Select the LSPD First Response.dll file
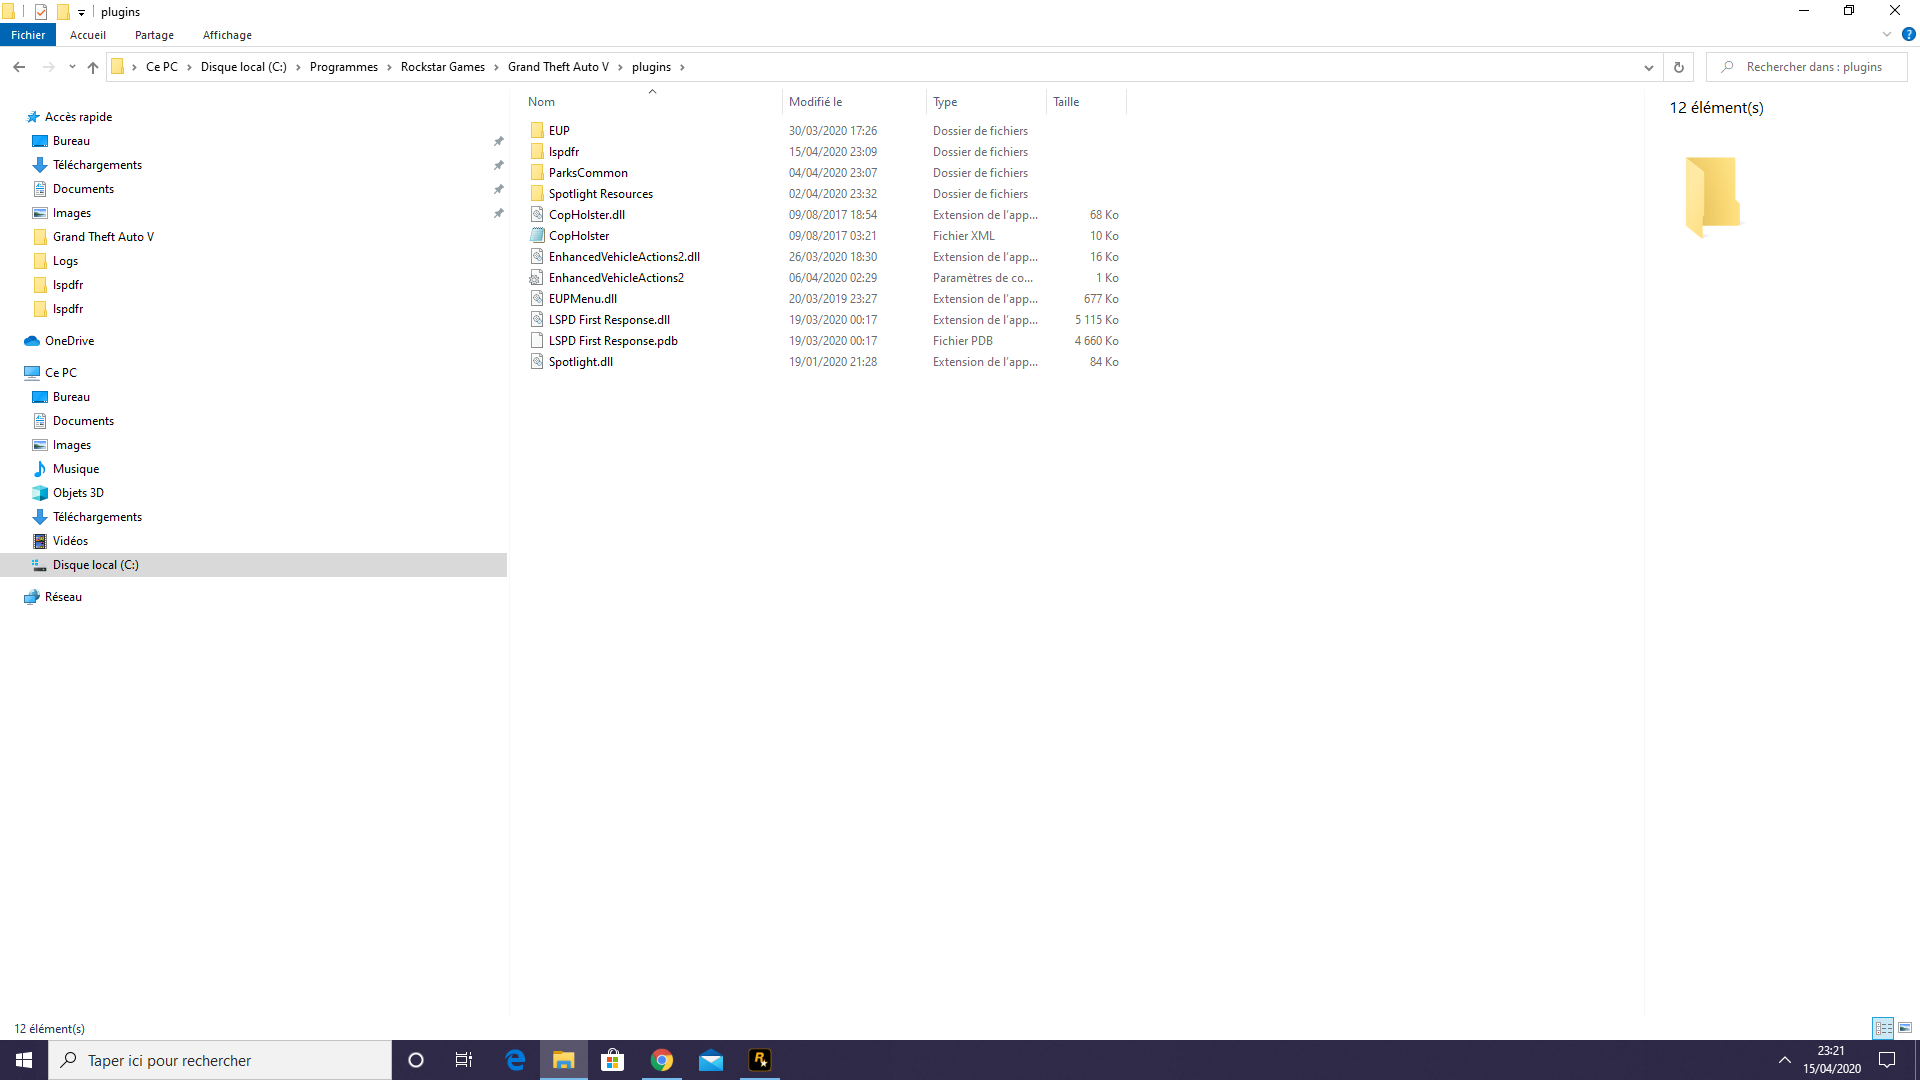 click(609, 320)
